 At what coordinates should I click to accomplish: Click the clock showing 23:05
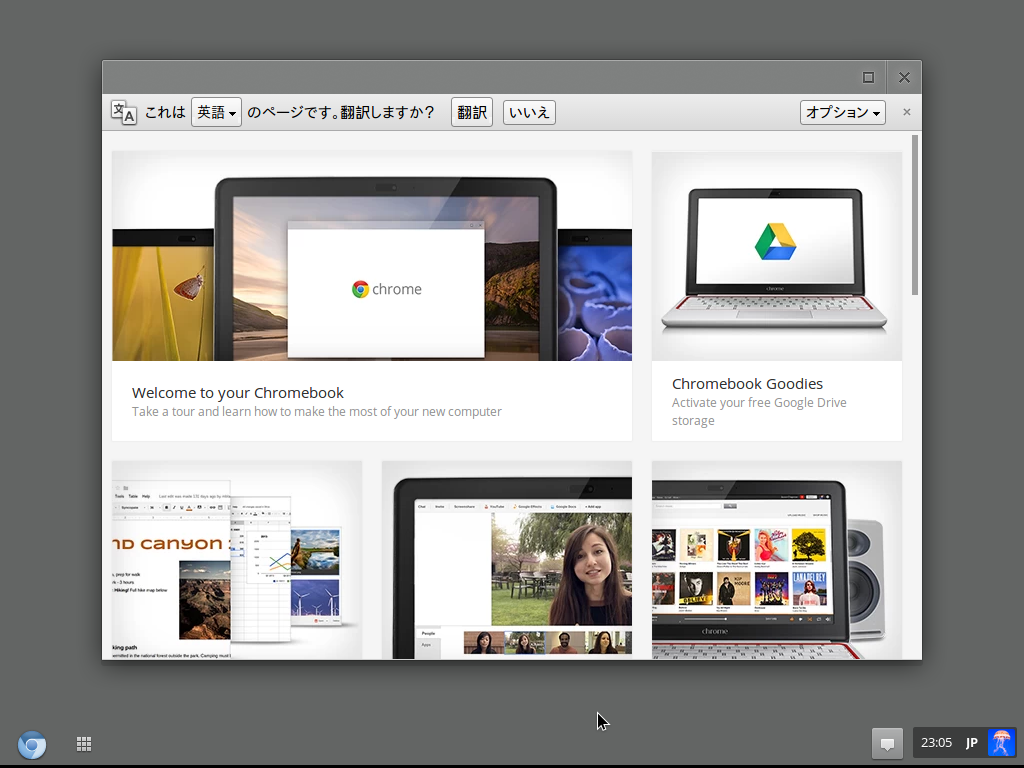(x=936, y=743)
